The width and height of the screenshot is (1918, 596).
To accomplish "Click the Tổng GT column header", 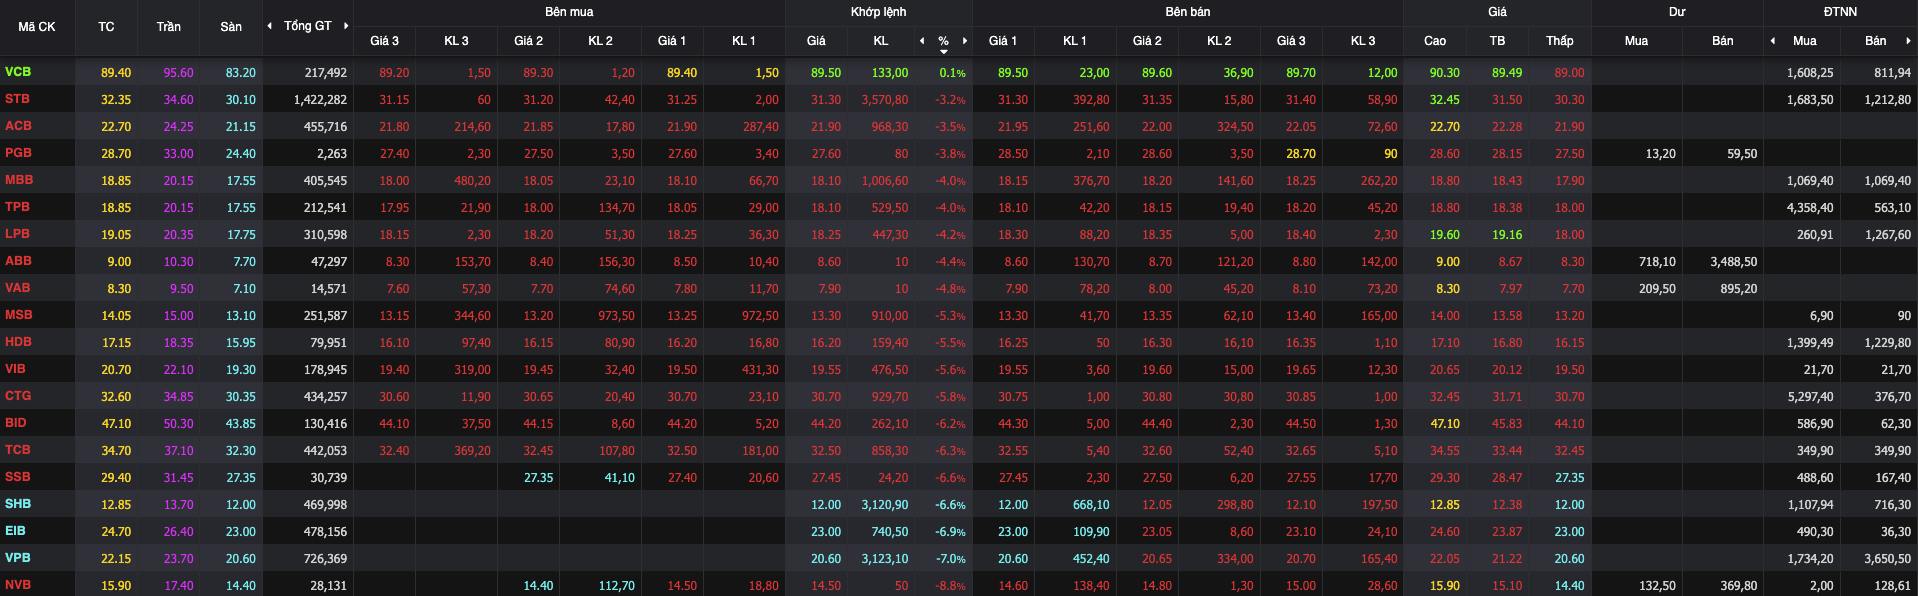I will (x=308, y=26).
